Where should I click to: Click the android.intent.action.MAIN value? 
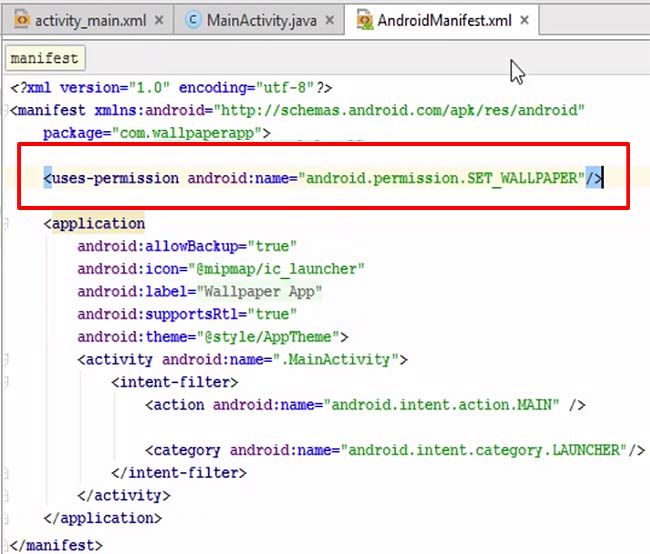pos(441,404)
